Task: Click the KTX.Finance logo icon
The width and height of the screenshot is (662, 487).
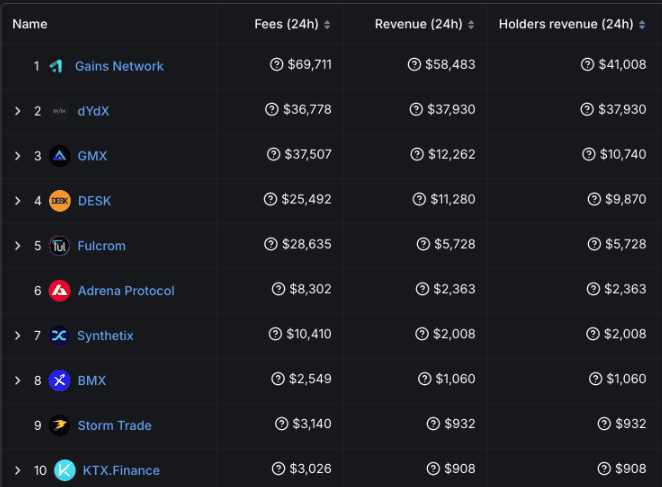Action: pyautogui.click(x=65, y=470)
